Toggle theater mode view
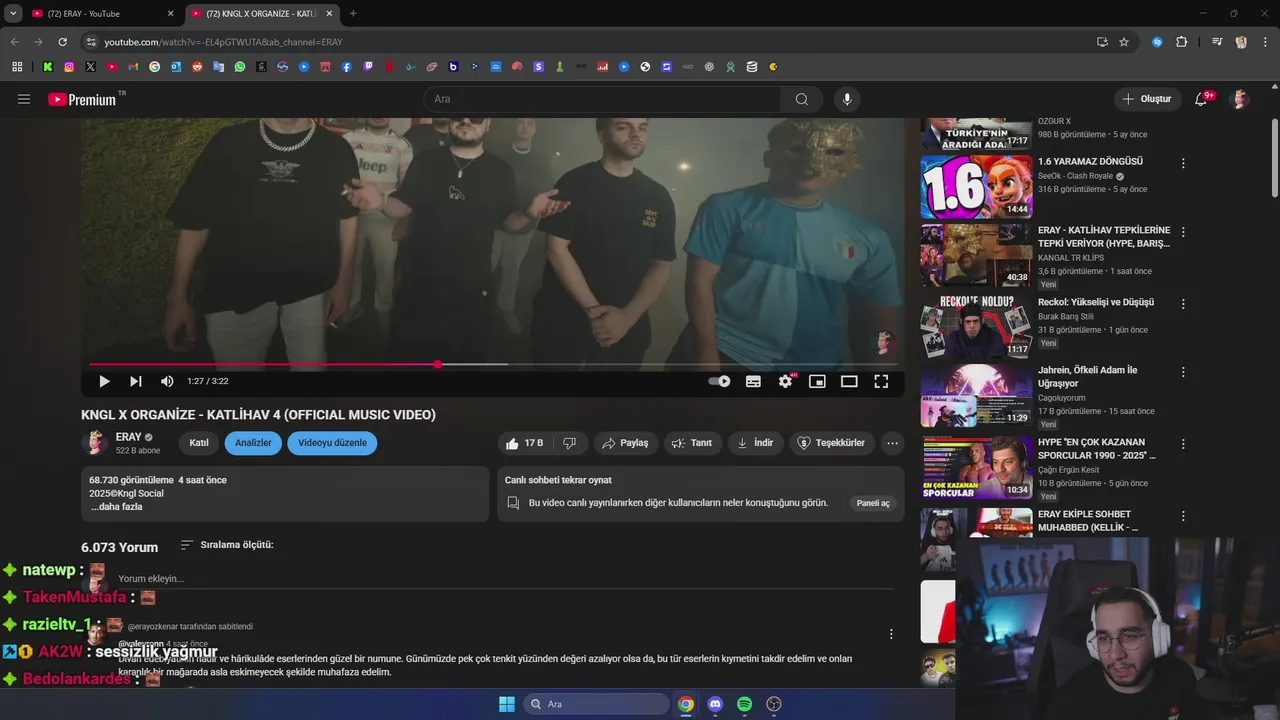Viewport: 1280px width, 720px height. click(x=849, y=381)
